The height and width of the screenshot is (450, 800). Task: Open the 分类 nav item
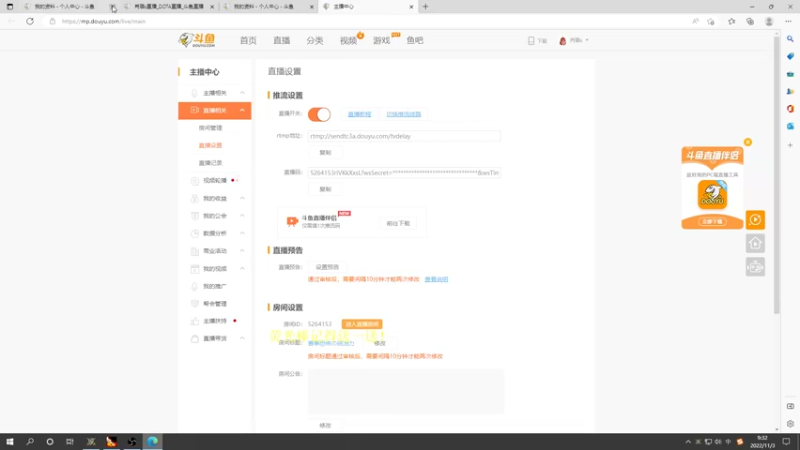pyautogui.click(x=314, y=40)
